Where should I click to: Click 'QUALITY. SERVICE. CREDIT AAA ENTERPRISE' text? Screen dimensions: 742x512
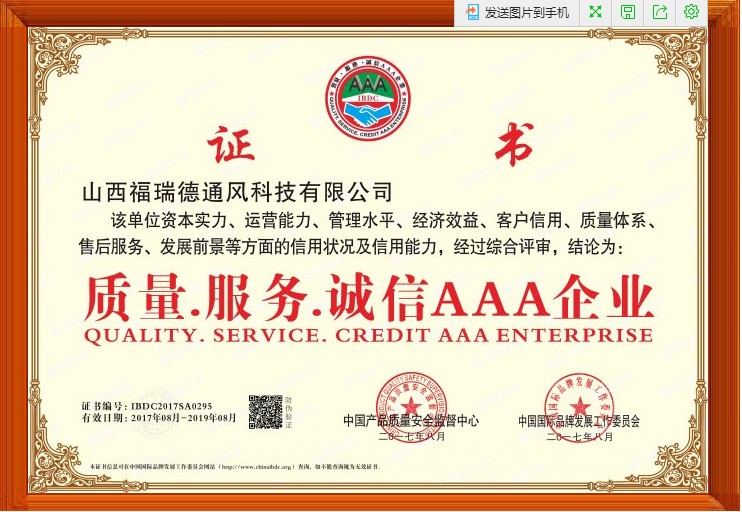coord(369,335)
